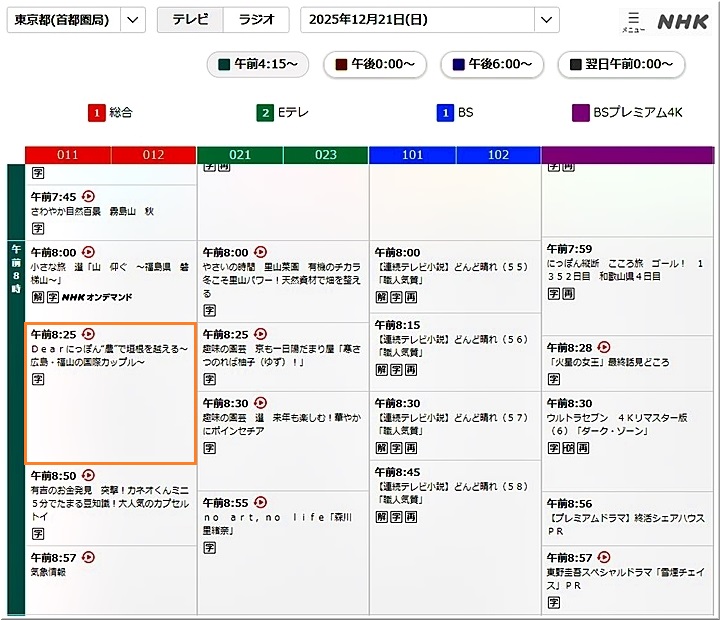The image size is (720, 620).
Task: Select channel 012 sub-channel tab
Action: click(x=153, y=155)
